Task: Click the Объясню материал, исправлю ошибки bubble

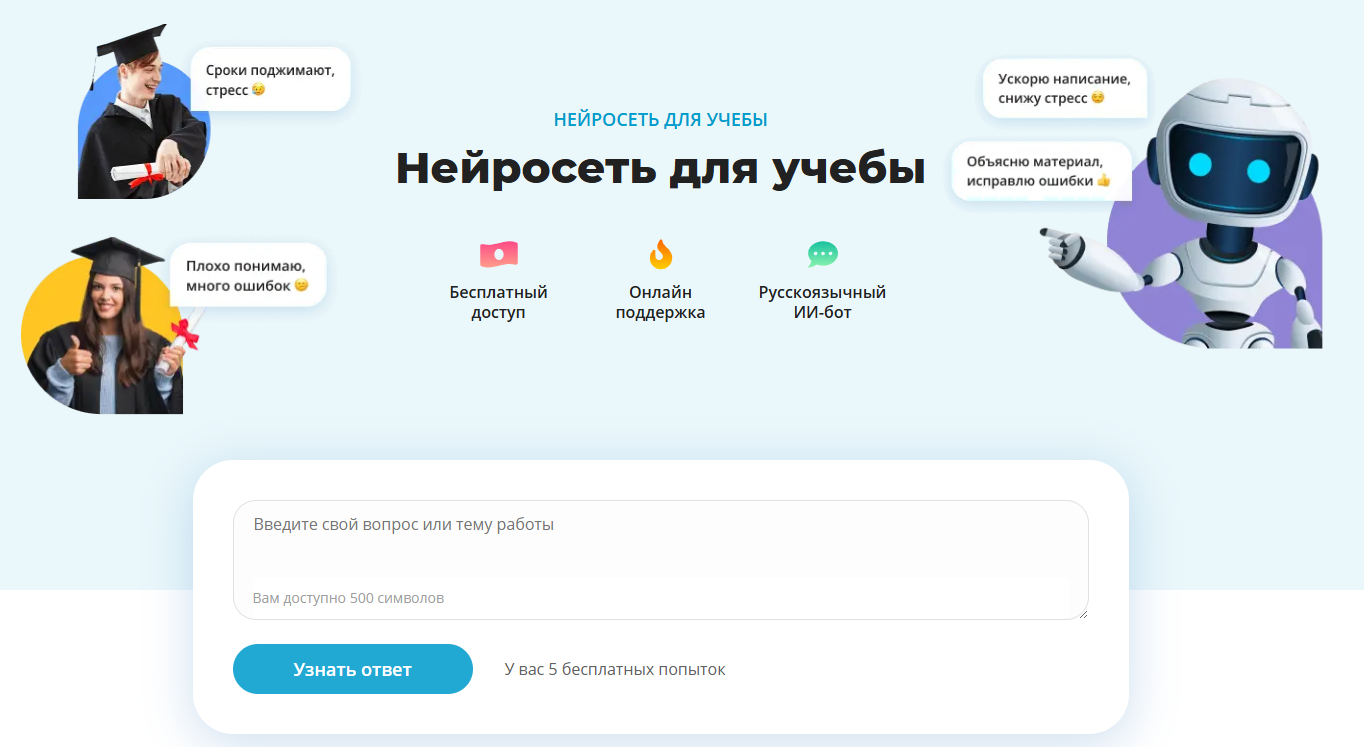Action: click(1040, 171)
